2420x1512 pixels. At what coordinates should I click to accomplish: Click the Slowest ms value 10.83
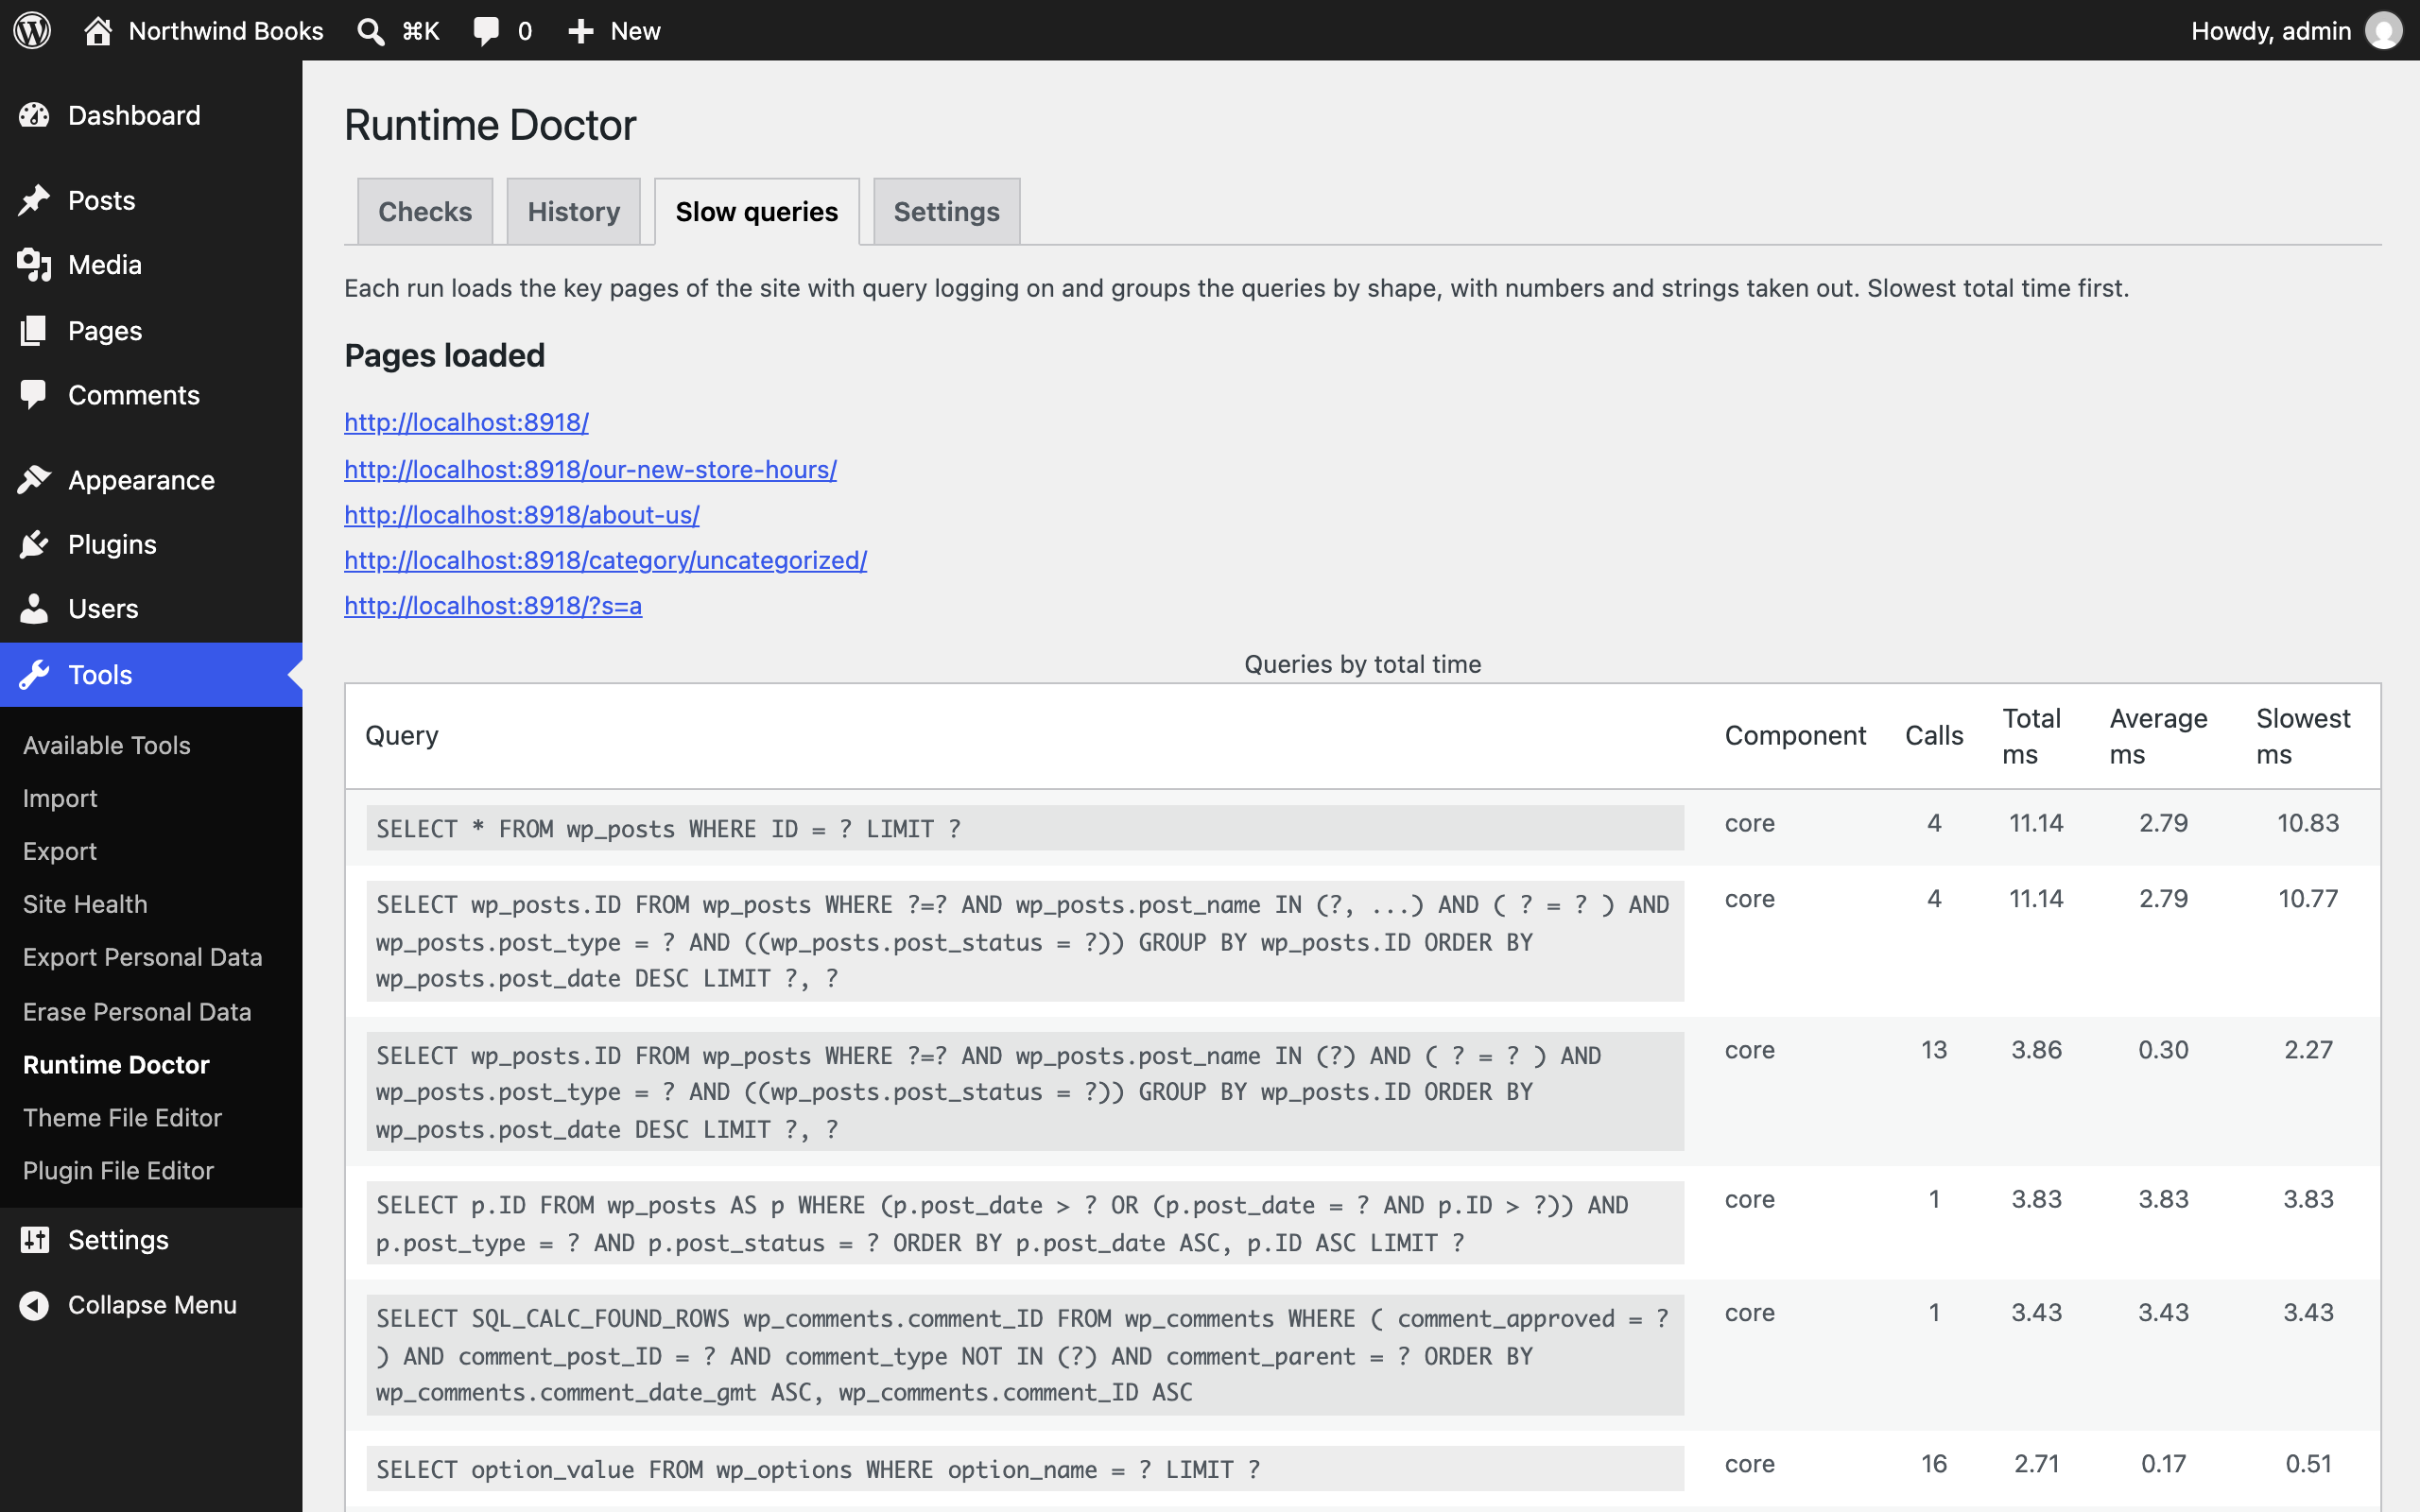coord(2307,823)
